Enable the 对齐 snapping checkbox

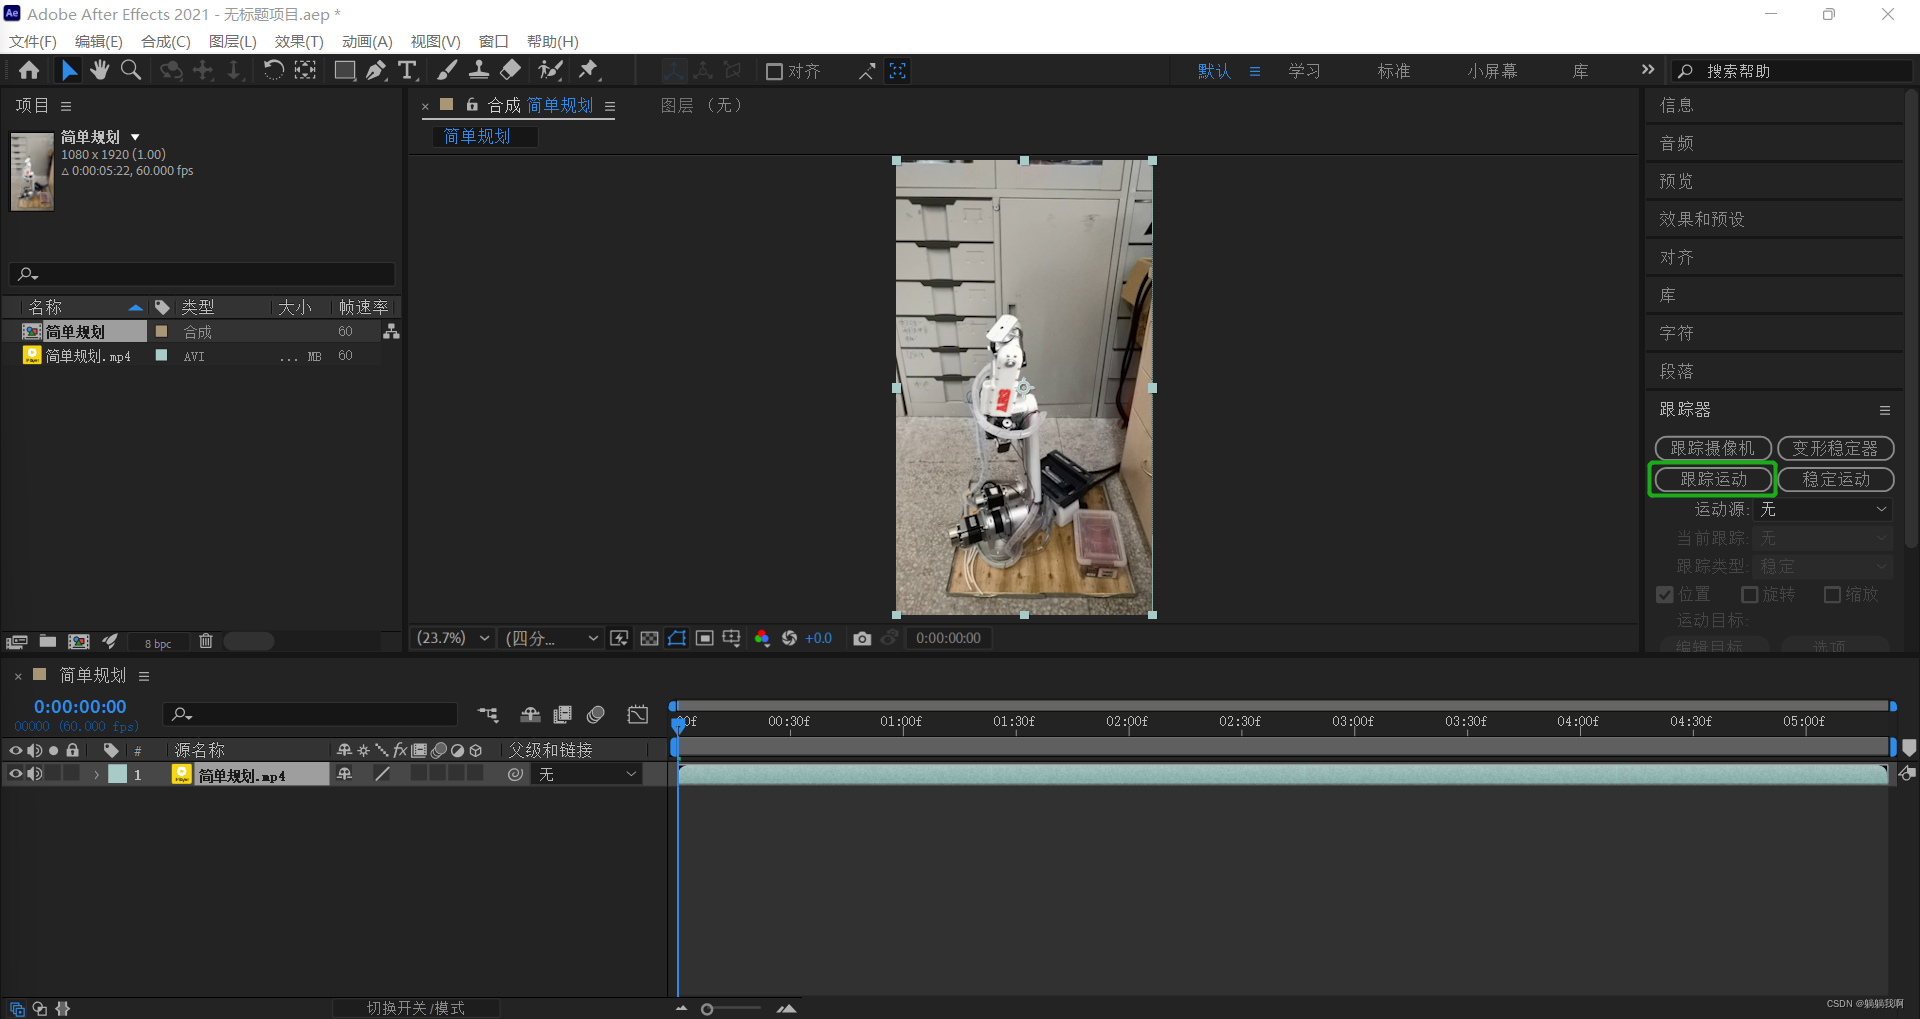point(774,71)
